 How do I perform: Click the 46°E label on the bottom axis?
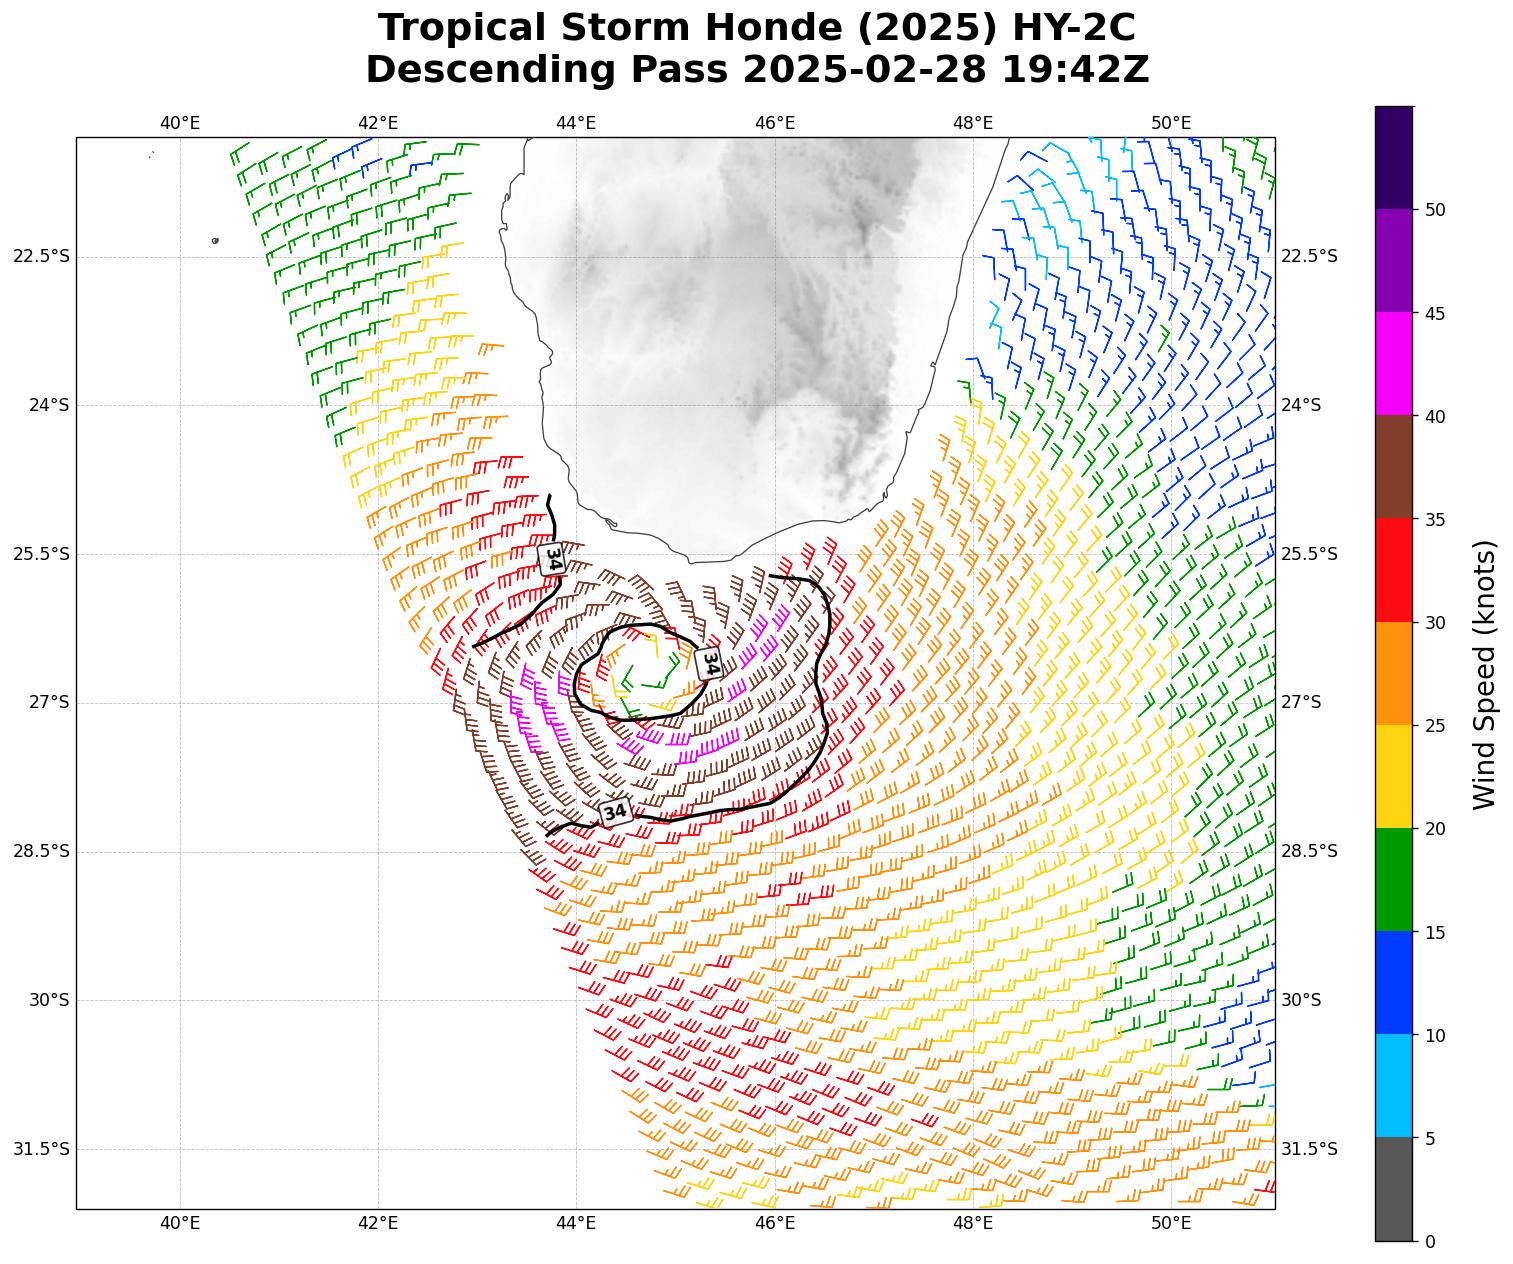[x=774, y=1223]
